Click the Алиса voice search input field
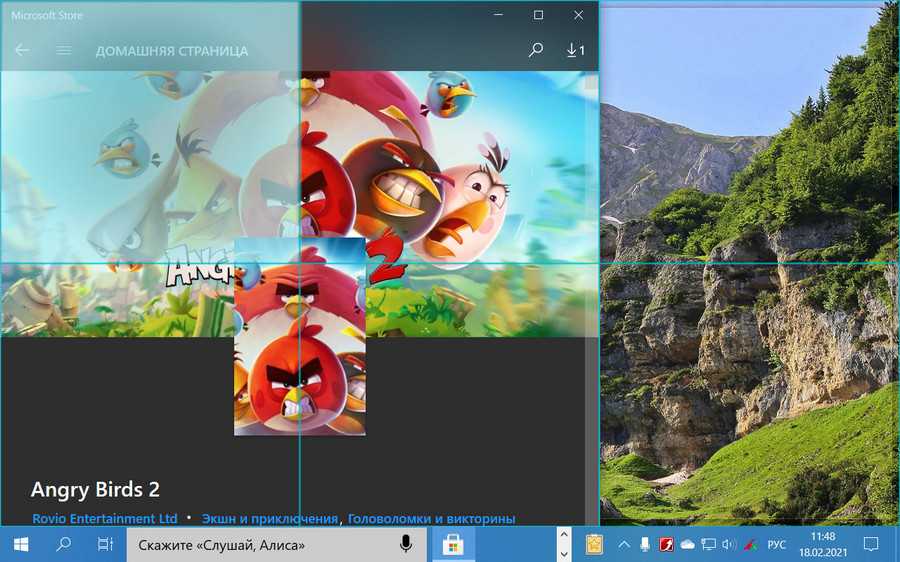This screenshot has height=562, width=900. coord(260,545)
